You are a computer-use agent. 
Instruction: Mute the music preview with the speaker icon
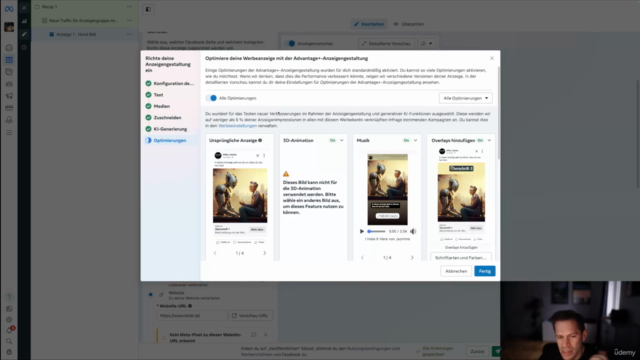[413, 231]
